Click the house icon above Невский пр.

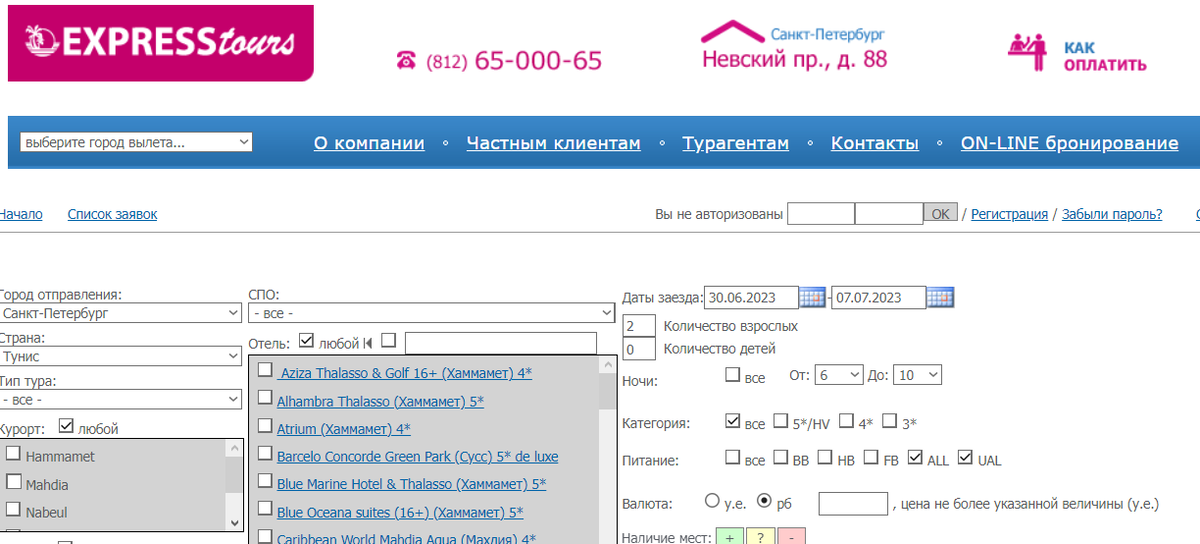[732, 33]
